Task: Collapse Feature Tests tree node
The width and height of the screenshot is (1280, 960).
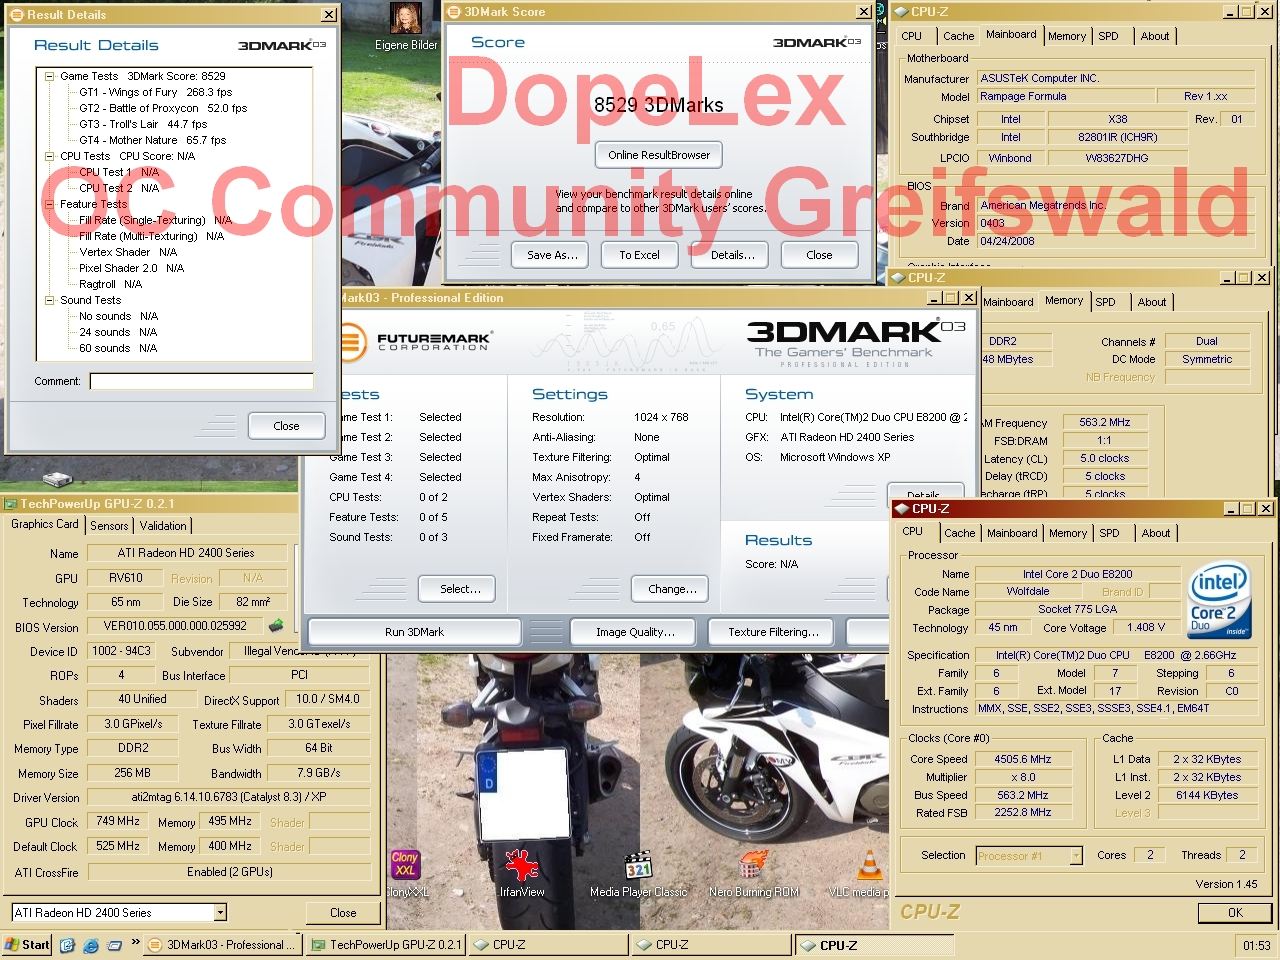Action: click(50, 204)
